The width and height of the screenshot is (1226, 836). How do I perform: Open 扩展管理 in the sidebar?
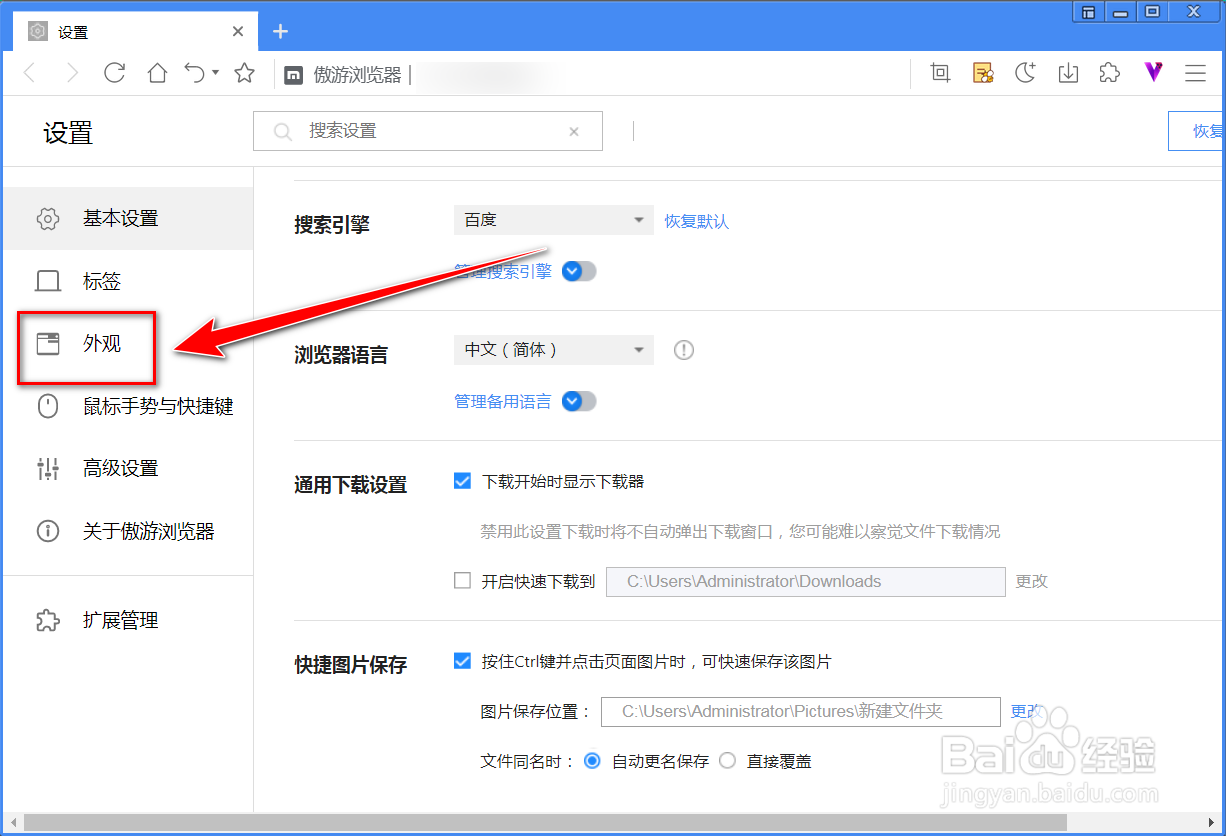128,620
